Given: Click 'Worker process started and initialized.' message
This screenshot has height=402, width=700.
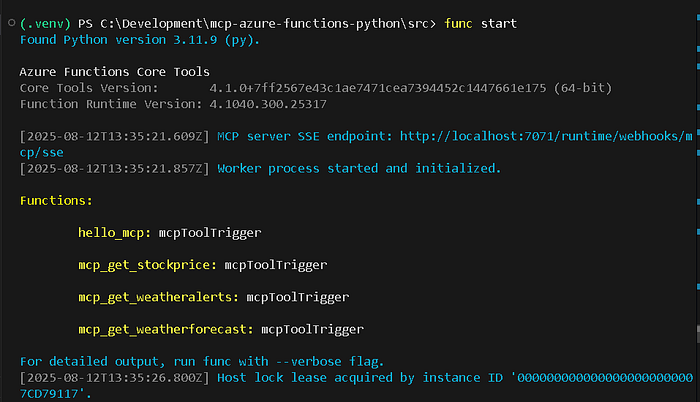Looking at the screenshot, I should [x=359, y=168].
